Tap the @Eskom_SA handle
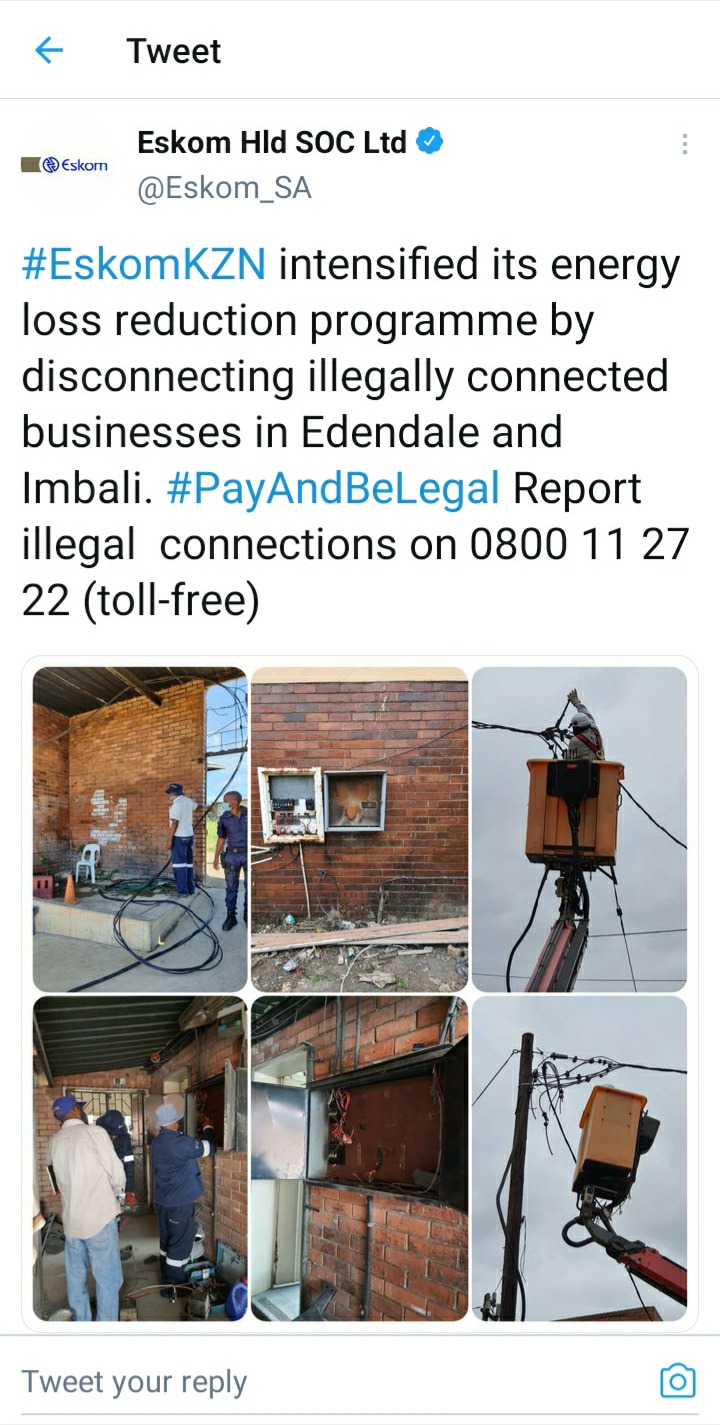 click(224, 188)
